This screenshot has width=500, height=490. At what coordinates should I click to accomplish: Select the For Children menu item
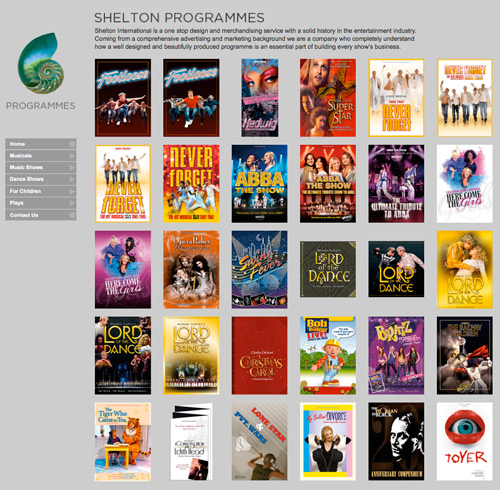(x=41, y=191)
